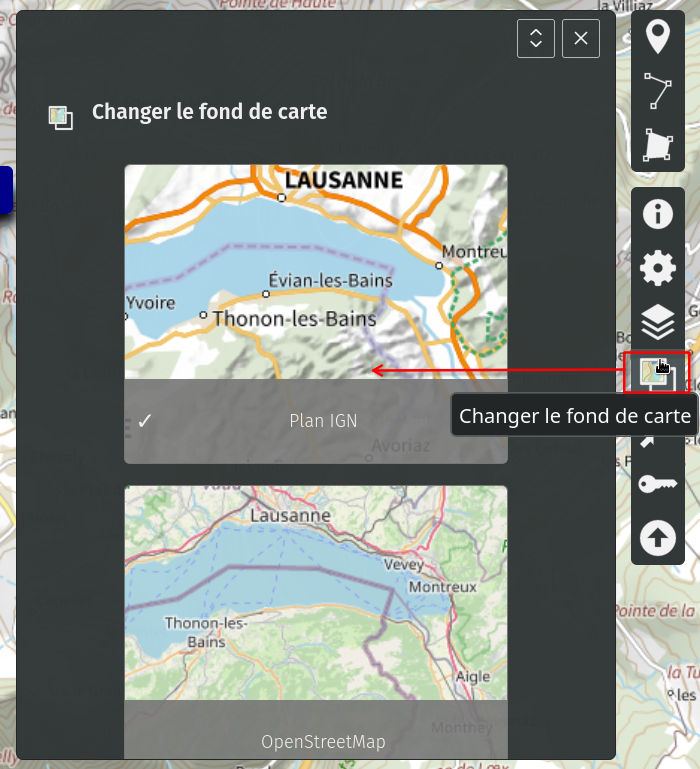Open the map info (i) icon
Screen dimensions: 700x769
(x=657, y=214)
